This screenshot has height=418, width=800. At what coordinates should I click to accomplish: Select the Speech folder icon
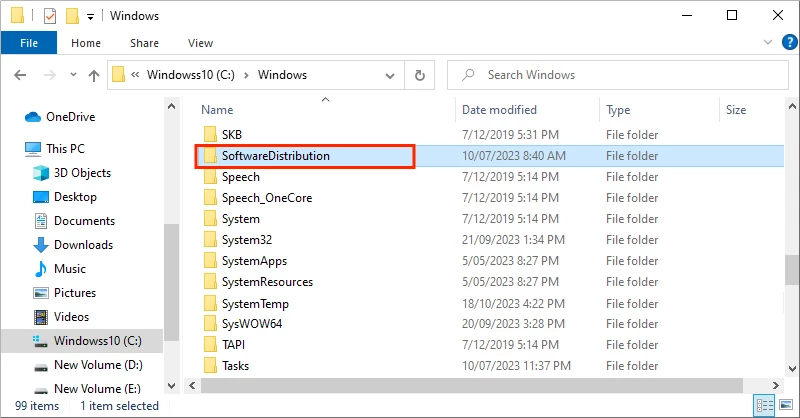tap(210, 177)
